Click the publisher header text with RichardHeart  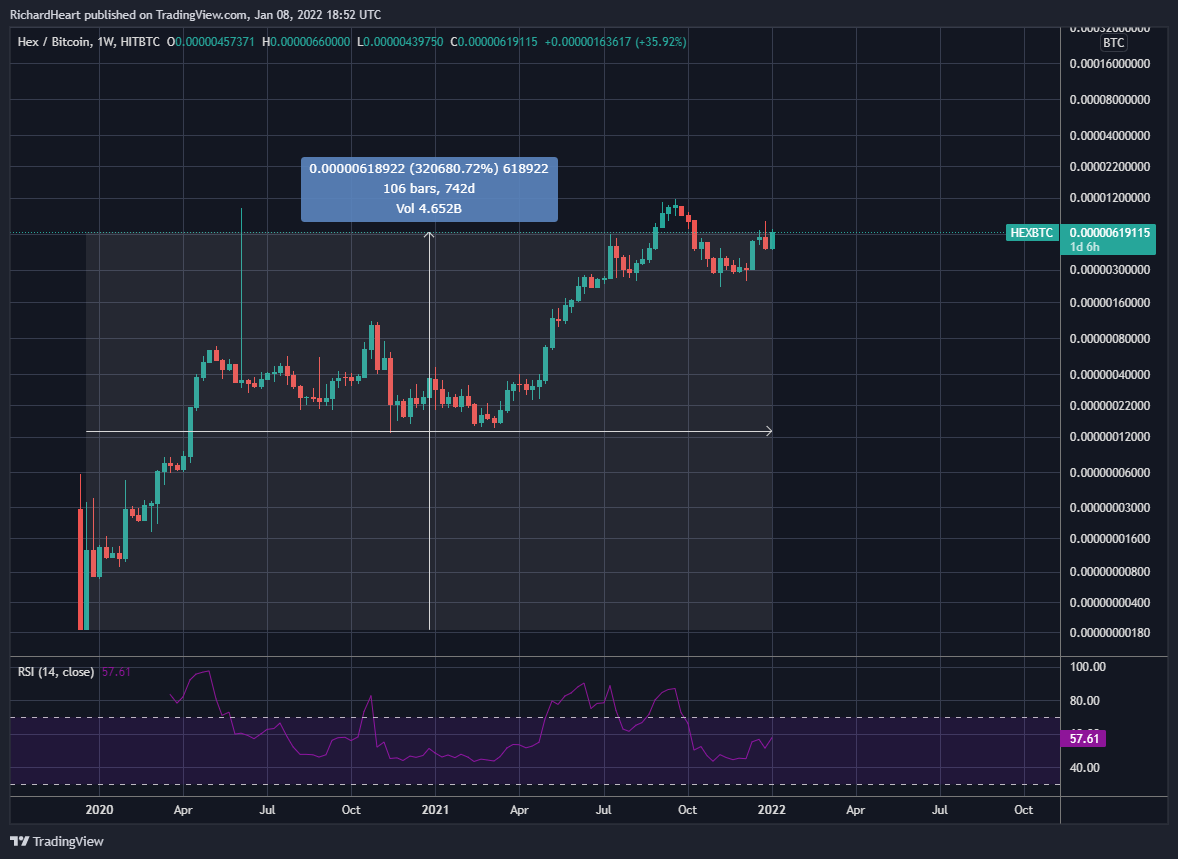point(195,15)
